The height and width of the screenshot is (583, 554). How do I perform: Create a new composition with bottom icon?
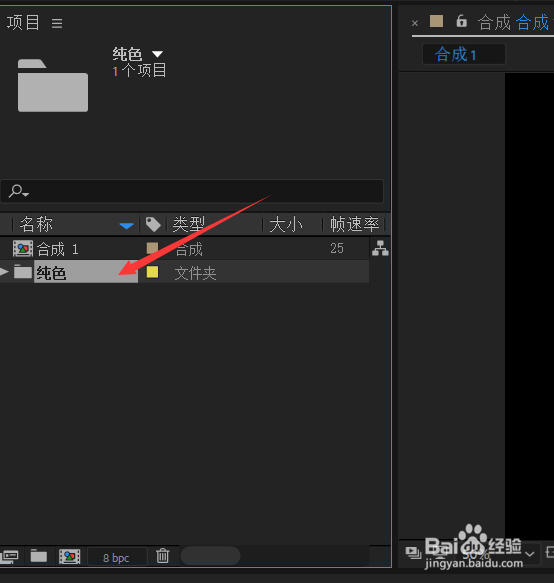click(70, 557)
